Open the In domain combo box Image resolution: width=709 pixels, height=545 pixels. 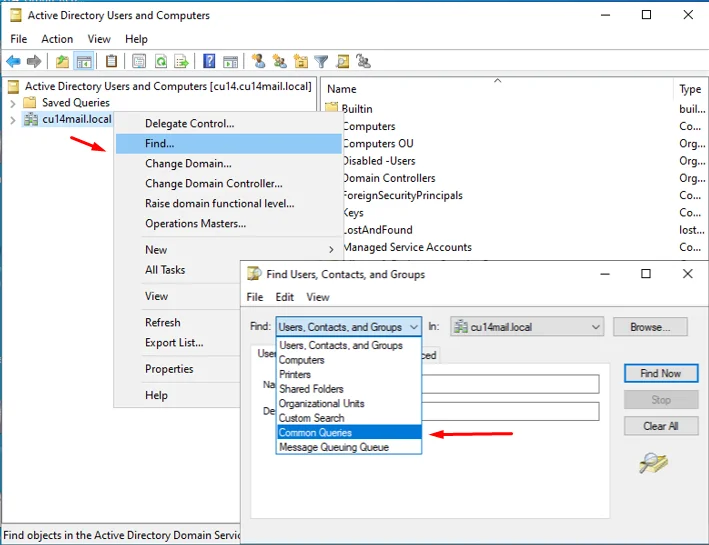click(x=527, y=327)
